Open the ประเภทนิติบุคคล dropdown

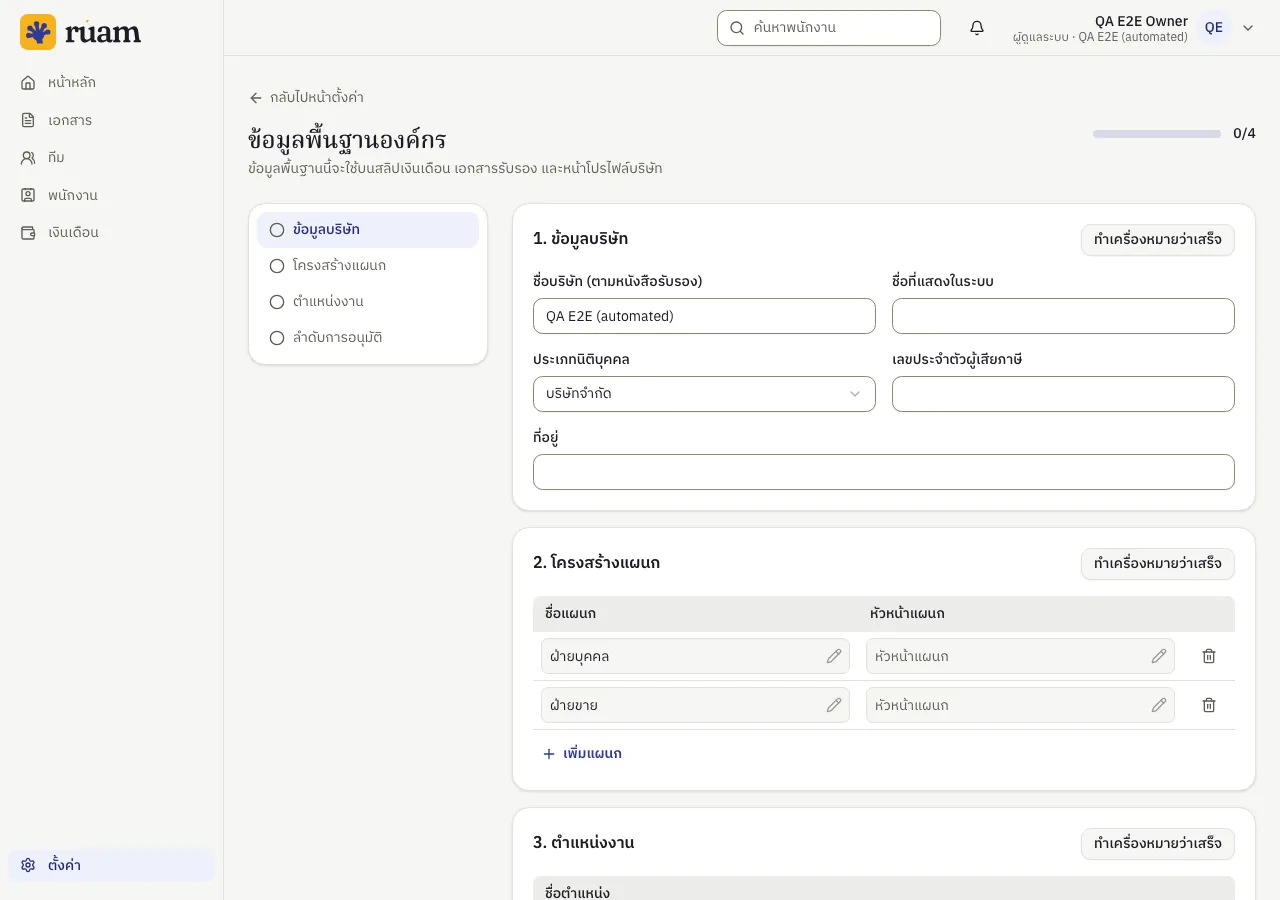point(704,394)
